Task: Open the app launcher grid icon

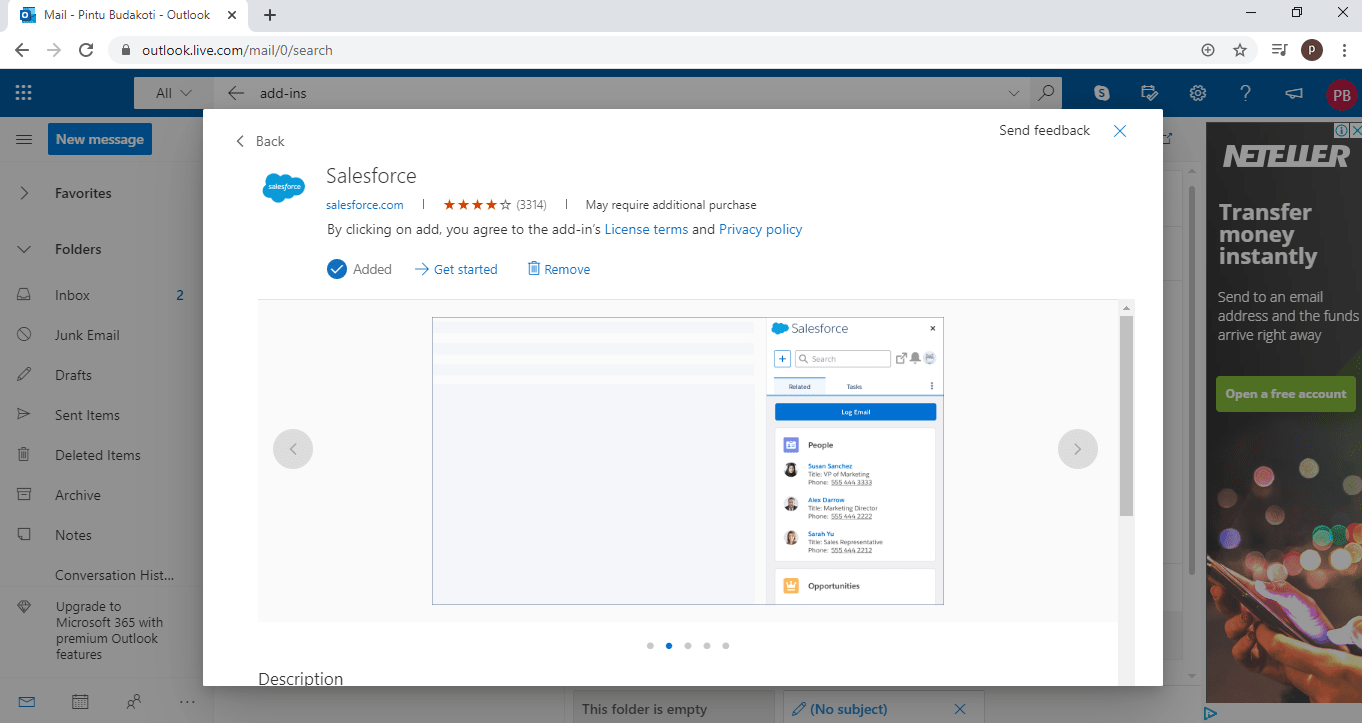Action: (24, 93)
